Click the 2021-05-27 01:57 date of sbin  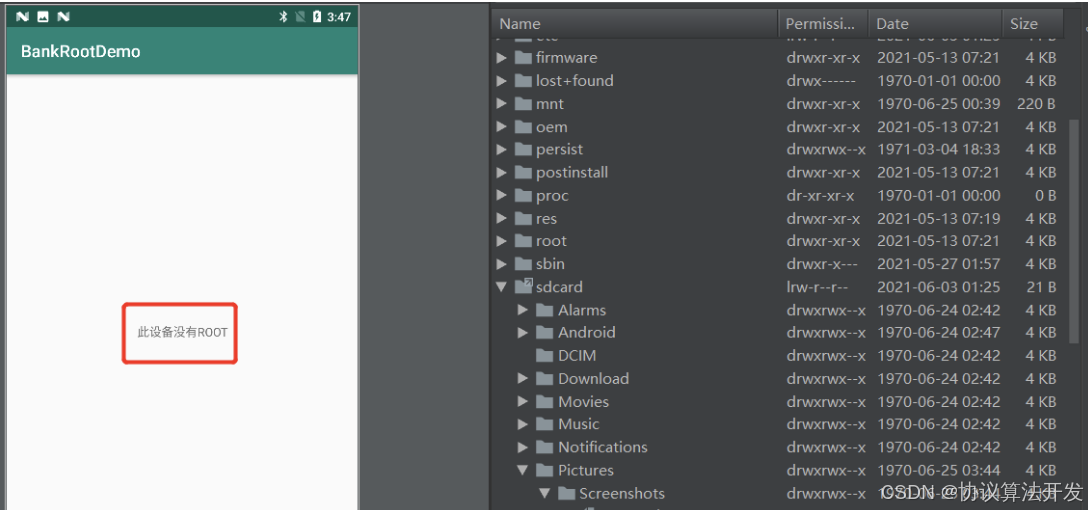(939, 264)
